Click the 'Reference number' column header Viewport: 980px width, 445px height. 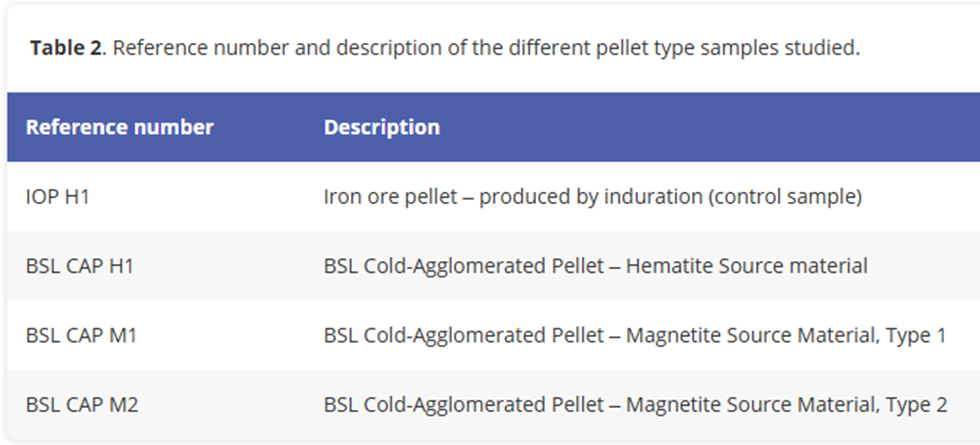point(119,127)
